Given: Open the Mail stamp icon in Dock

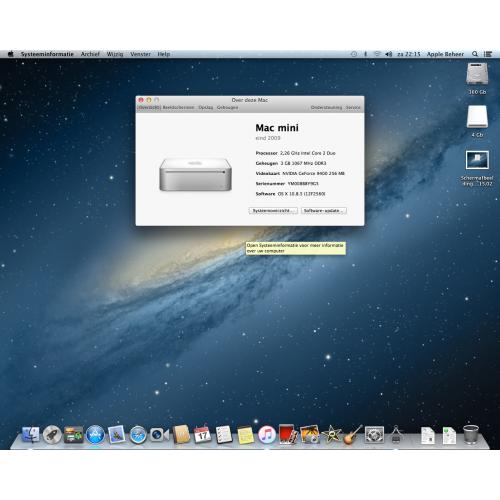Looking at the screenshot, I should pos(116,435).
